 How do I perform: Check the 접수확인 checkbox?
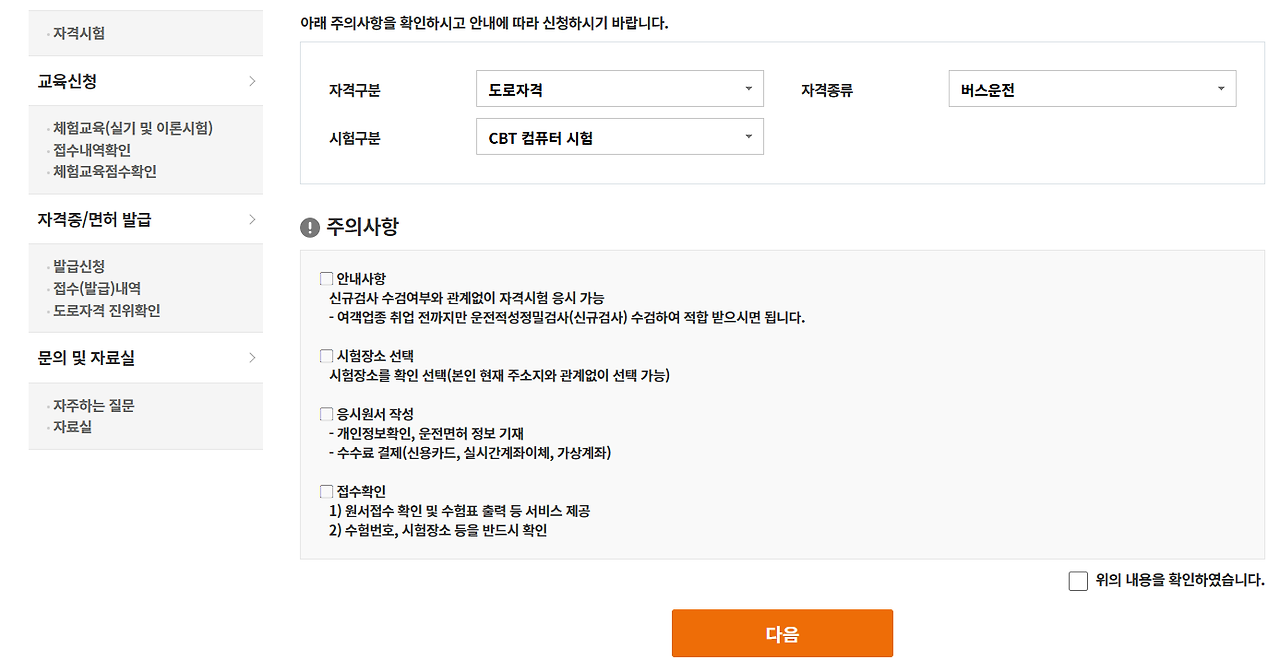[x=325, y=491]
